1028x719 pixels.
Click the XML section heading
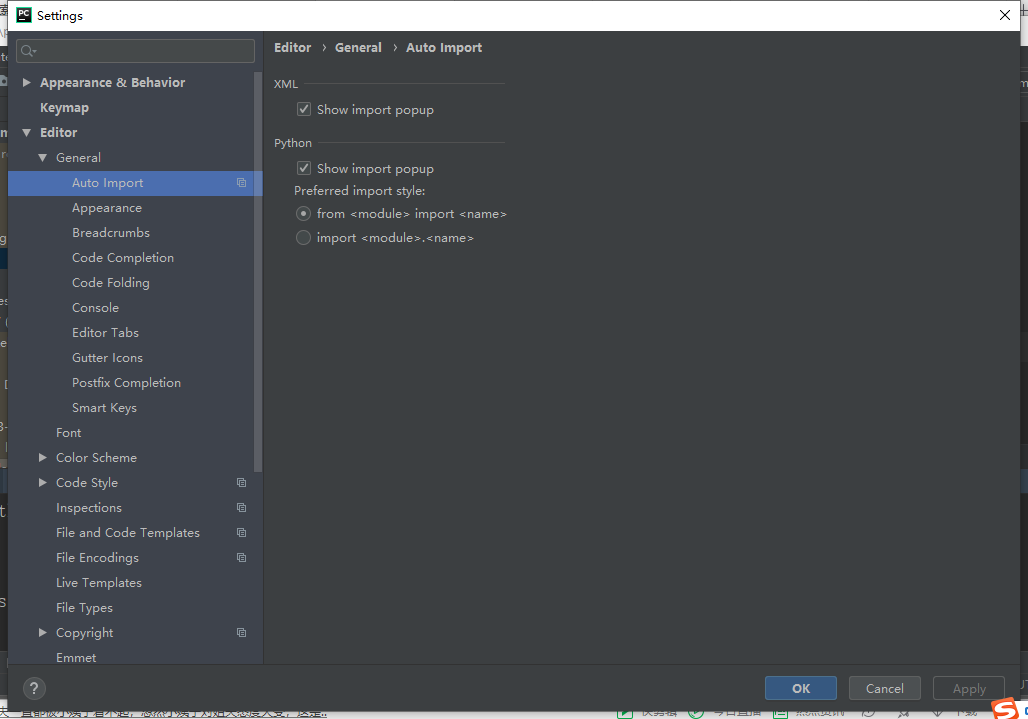(286, 84)
